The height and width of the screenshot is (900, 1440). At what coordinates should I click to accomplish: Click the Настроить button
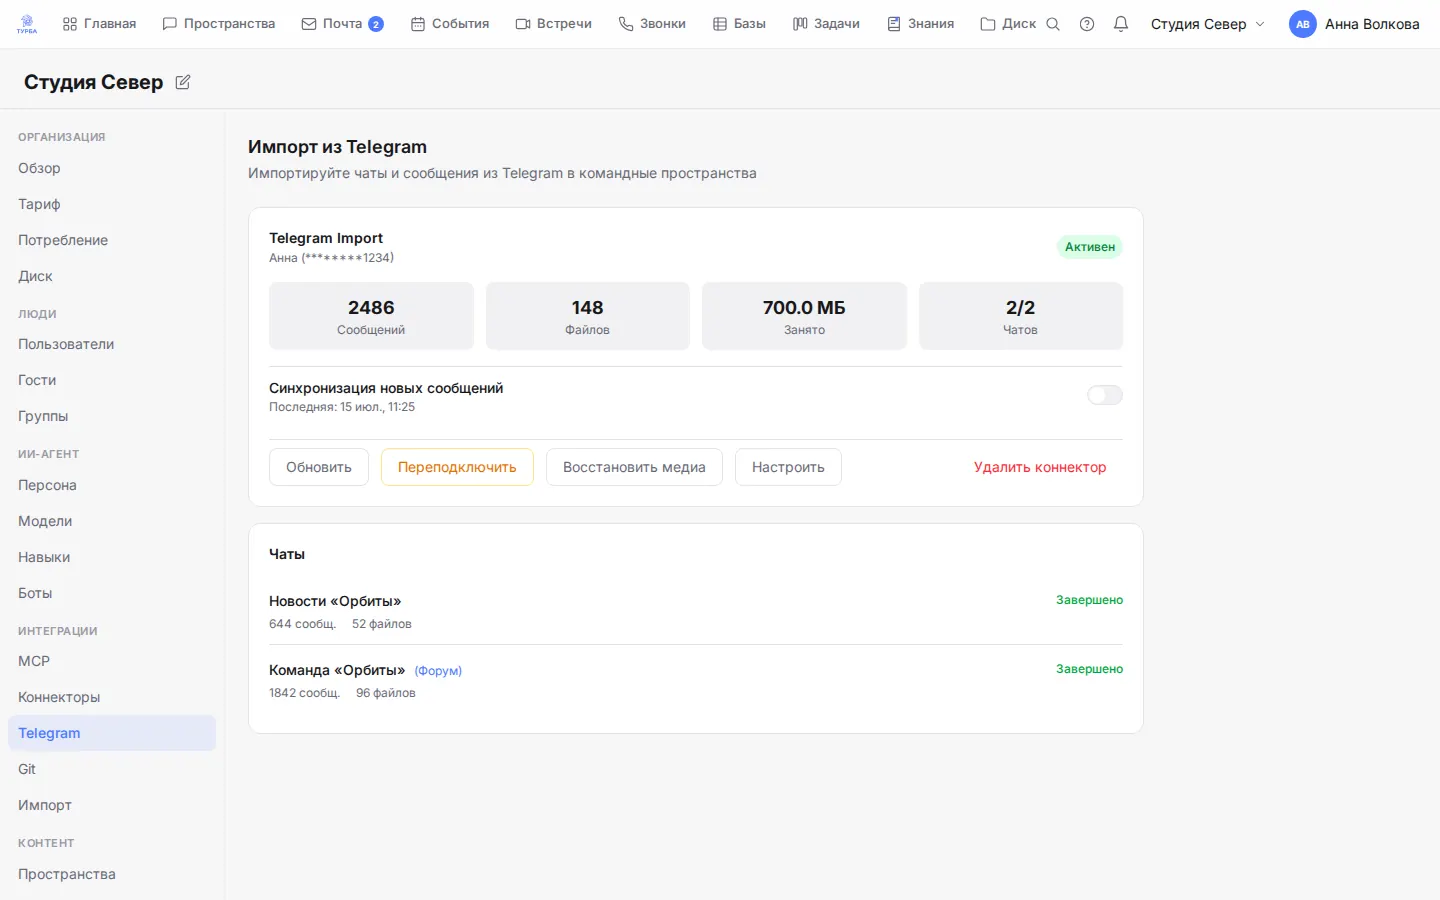[788, 467]
